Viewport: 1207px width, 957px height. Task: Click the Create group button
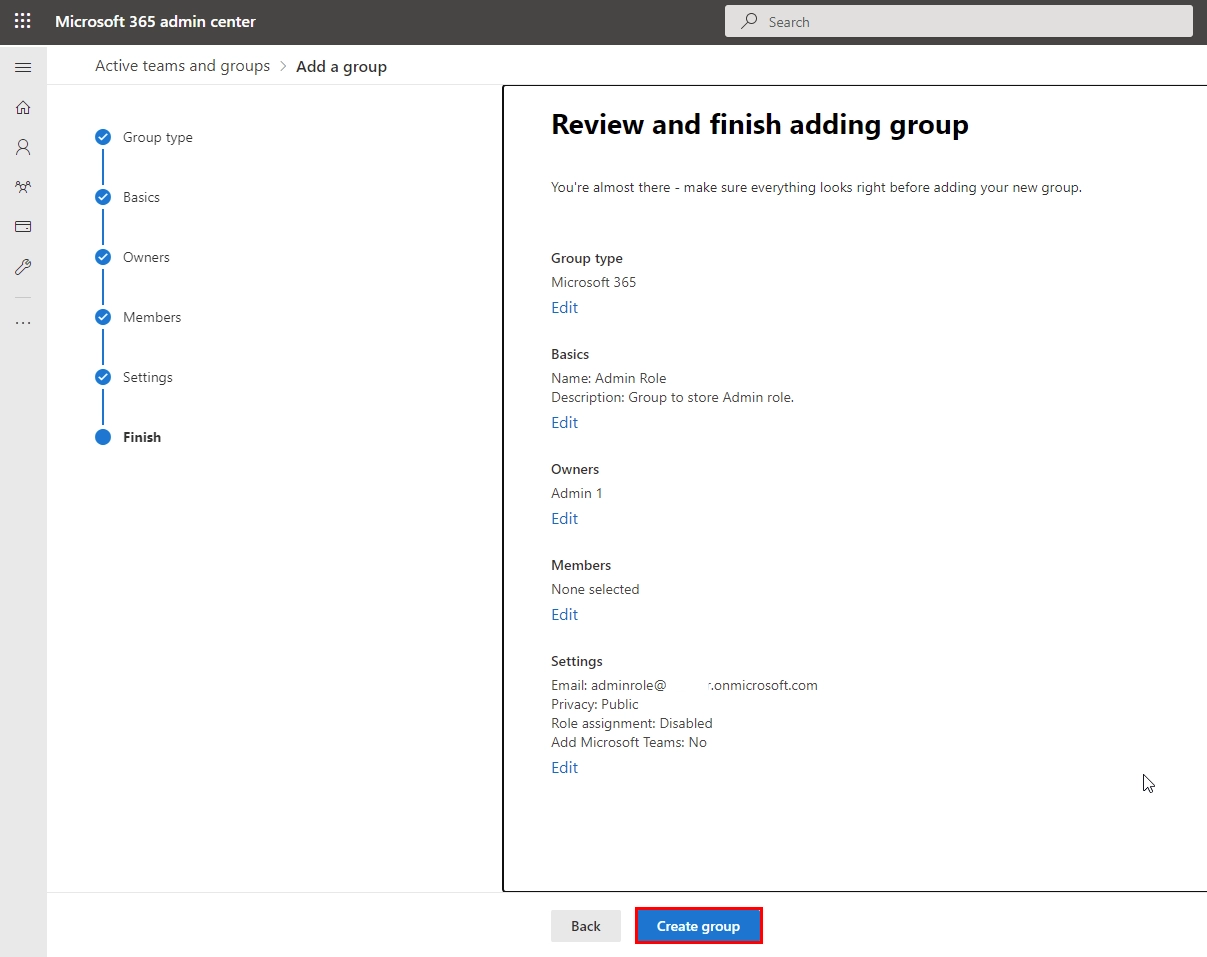(698, 926)
